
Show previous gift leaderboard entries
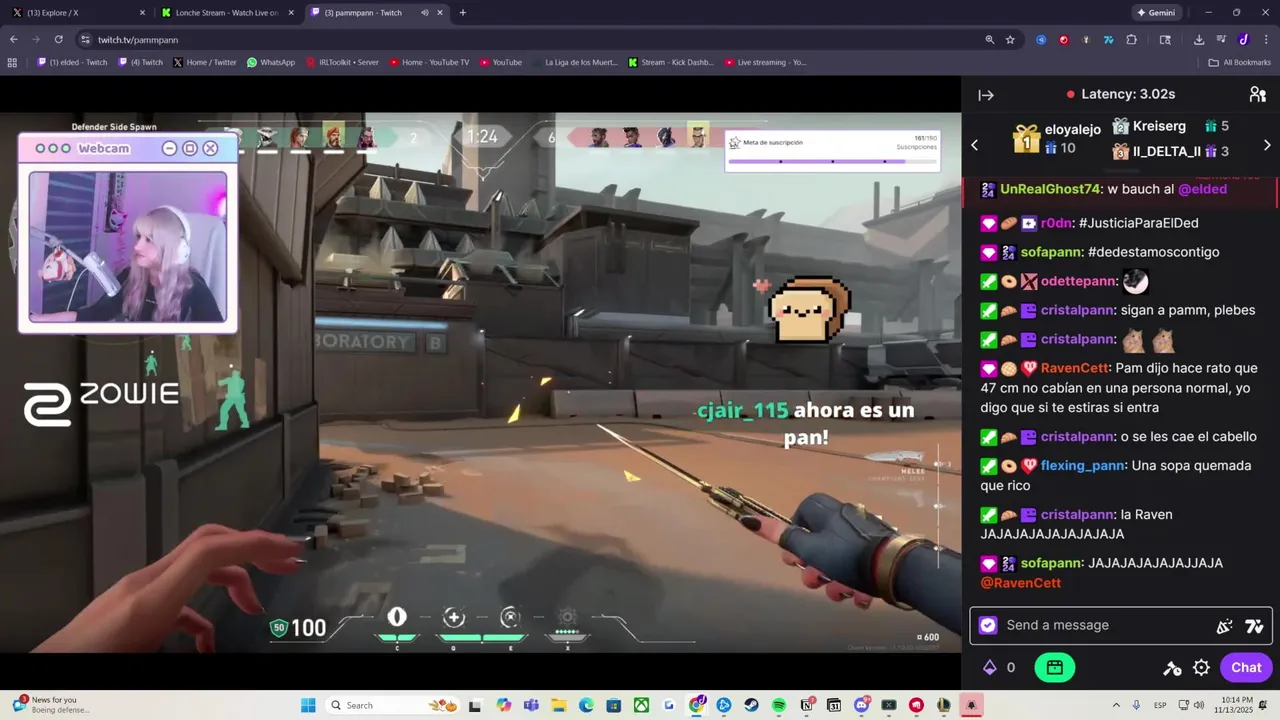(975, 145)
